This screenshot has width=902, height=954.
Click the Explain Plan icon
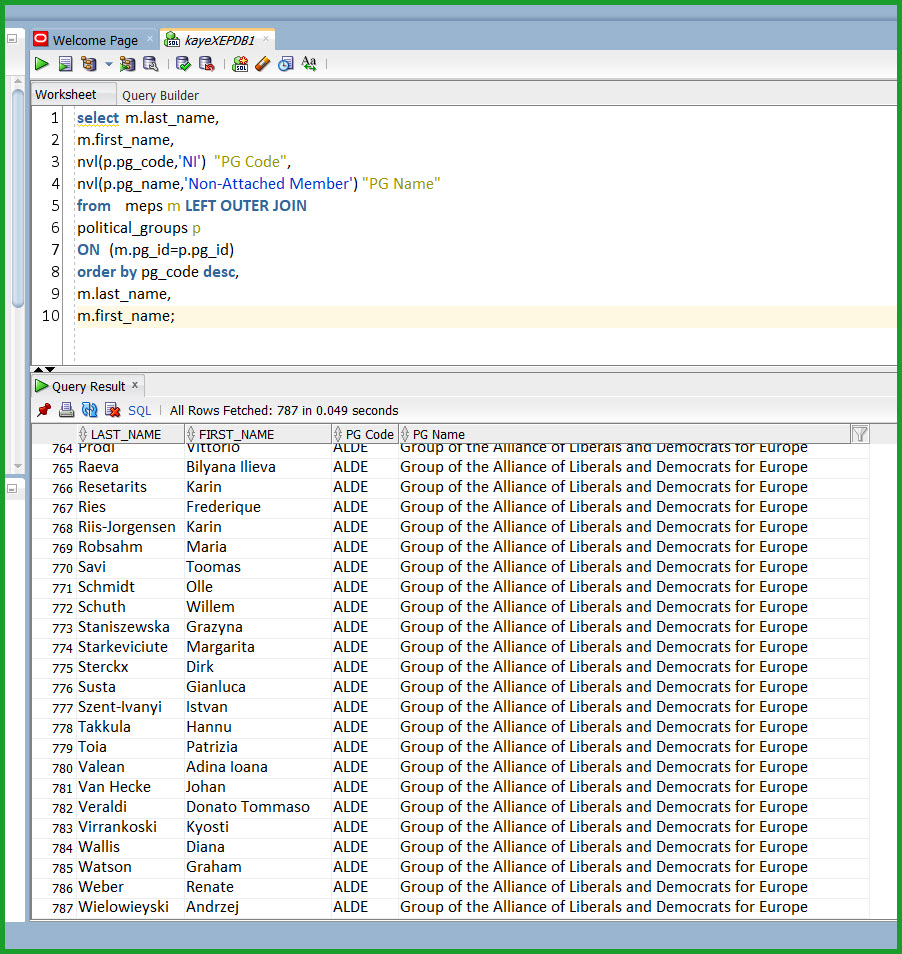89,63
